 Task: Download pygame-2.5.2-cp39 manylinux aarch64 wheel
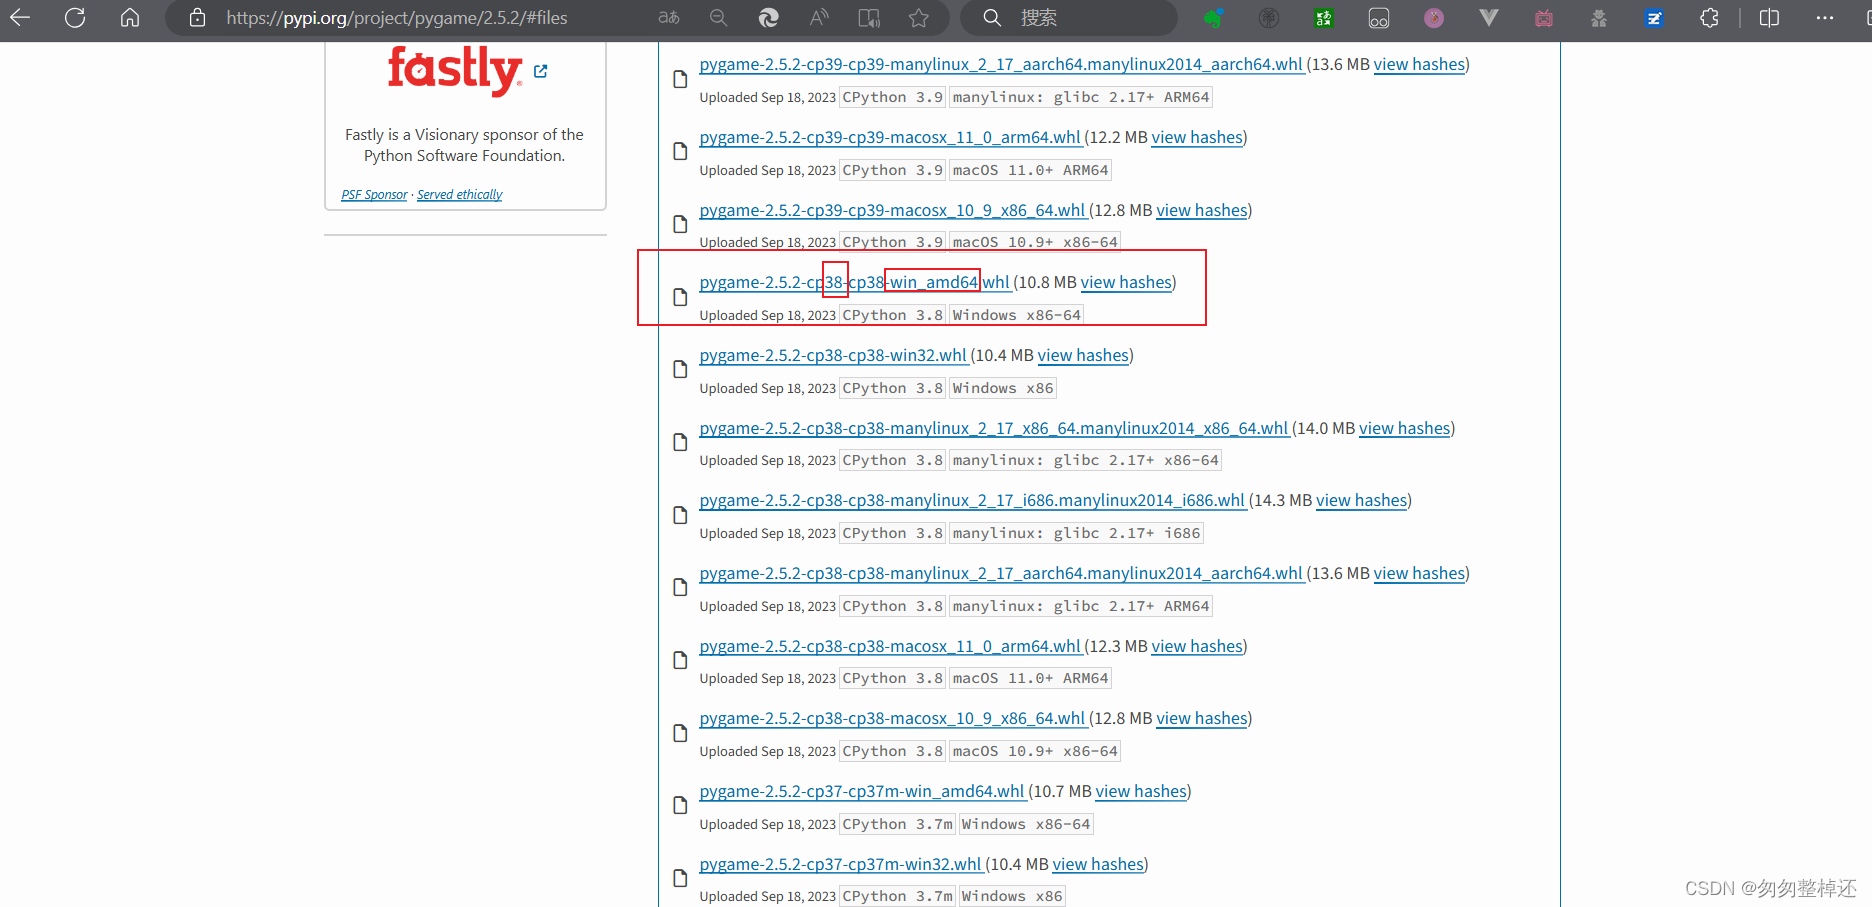(1001, 64)
